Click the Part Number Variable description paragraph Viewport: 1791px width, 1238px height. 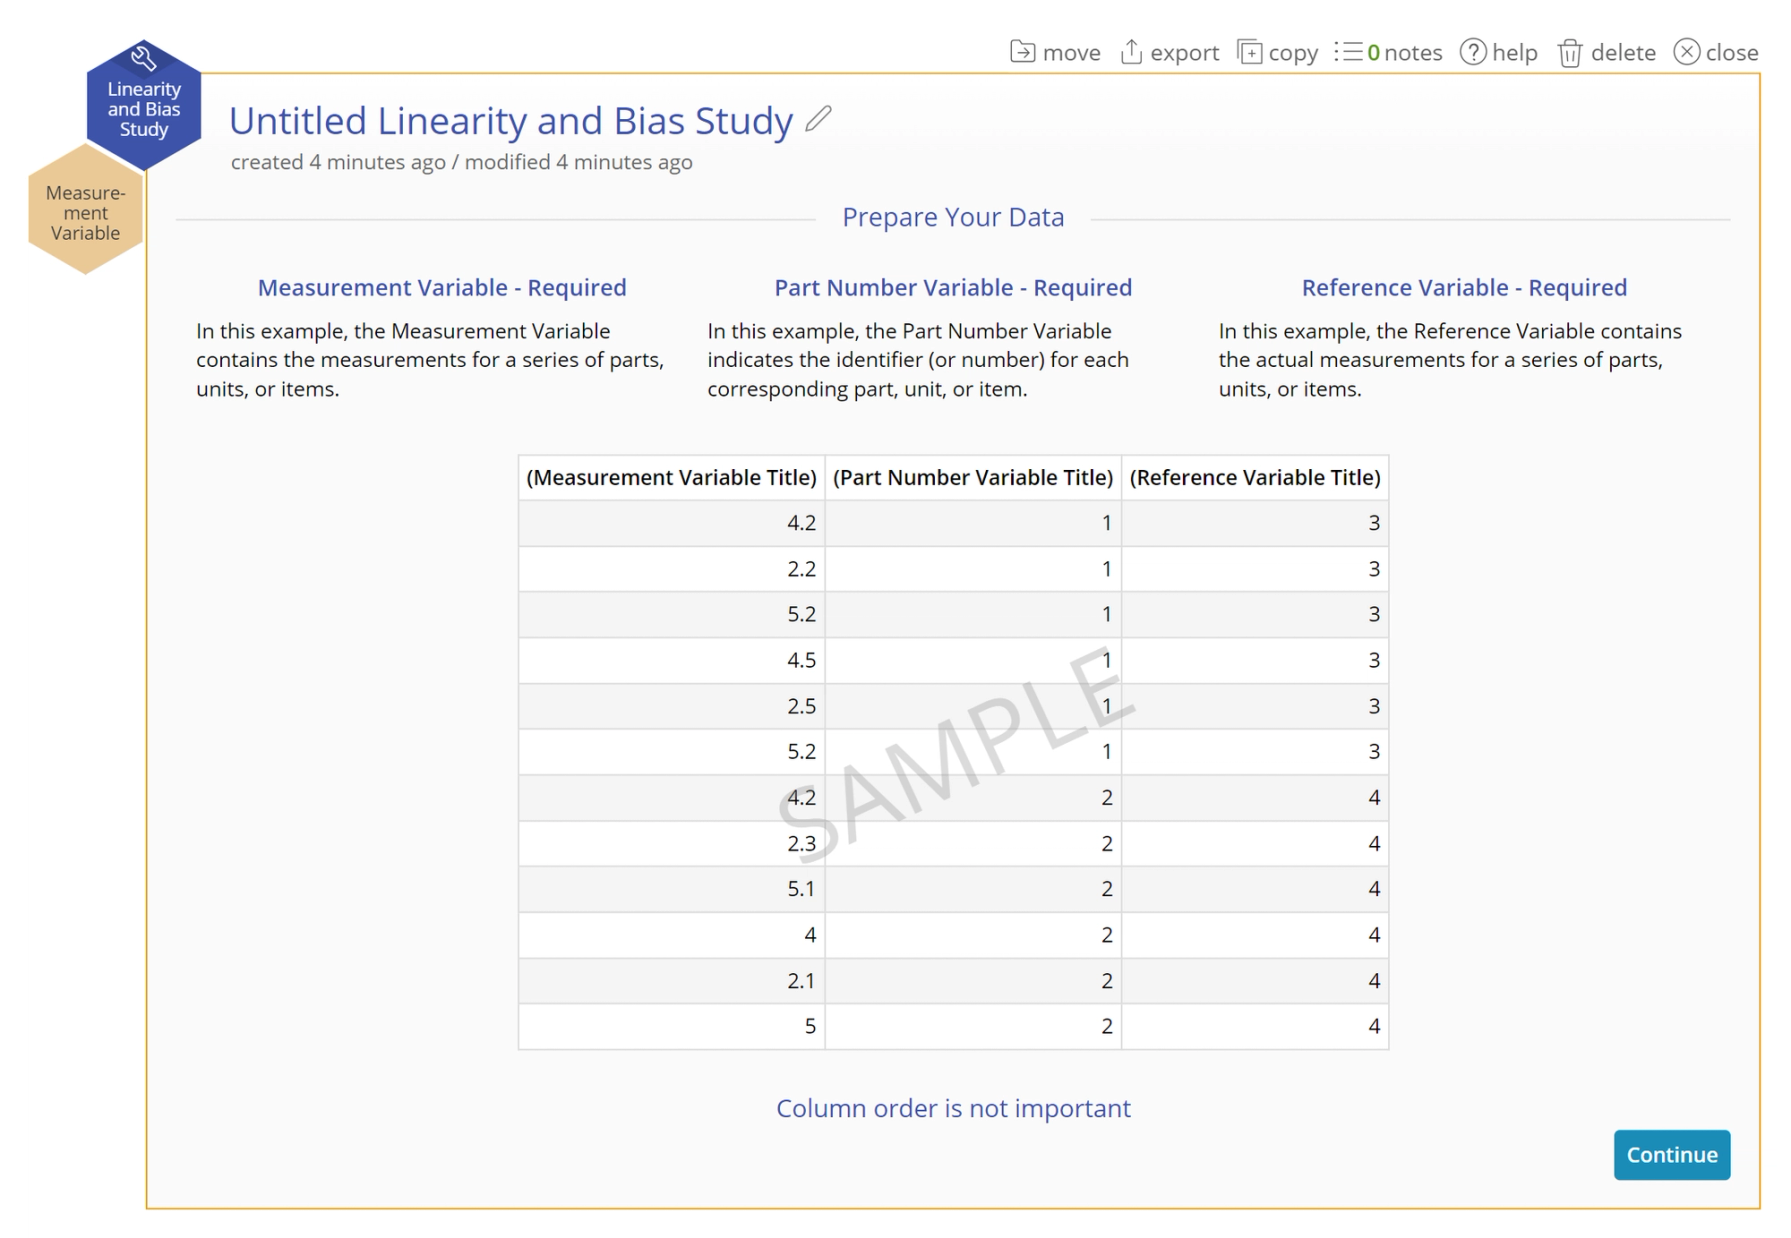[x=919, y=360]
